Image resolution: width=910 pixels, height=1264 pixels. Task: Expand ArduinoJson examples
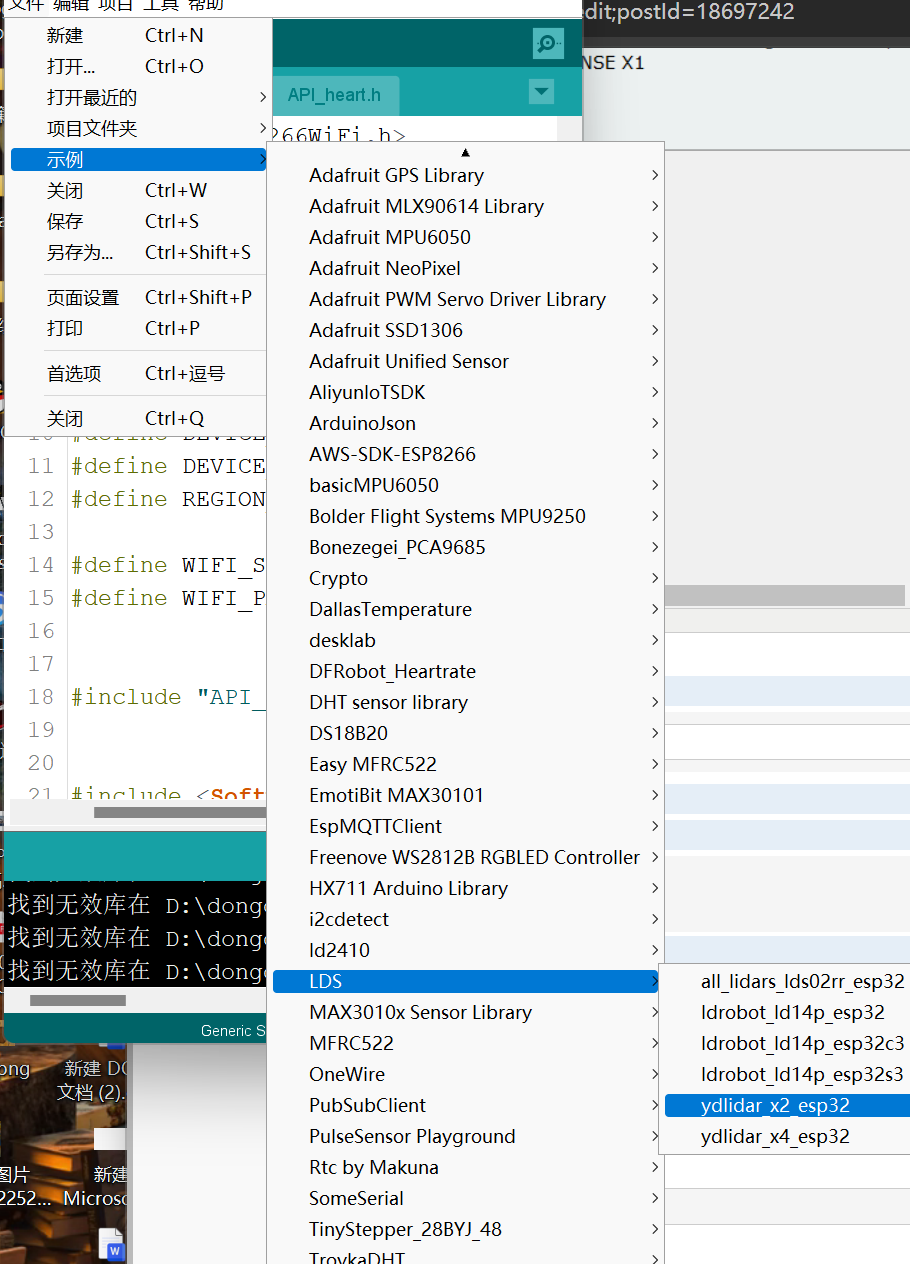465,424
